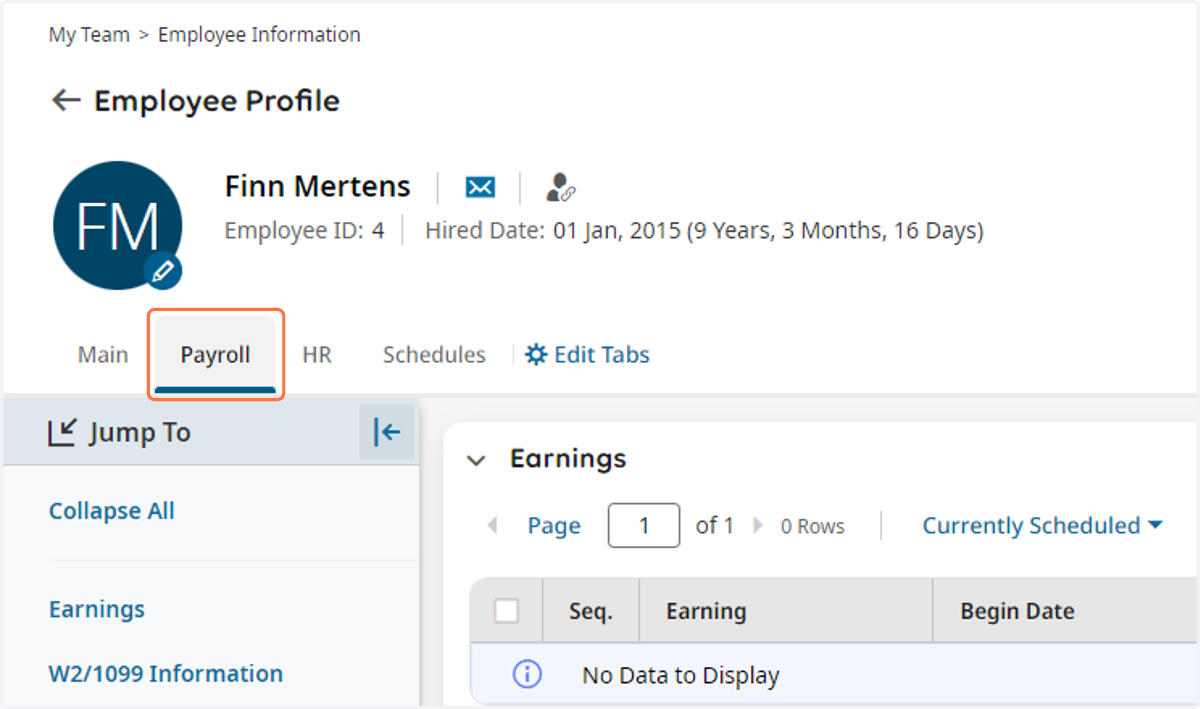The width and height of the screenshot is (1200, 709).
Task: Click the Employee ID: 4 text
Action: (304, 231)
